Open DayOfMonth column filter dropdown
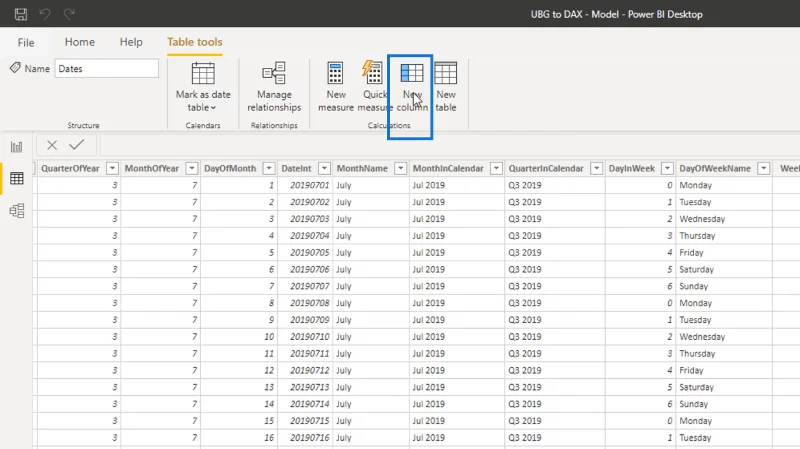 tap(269, 168)
